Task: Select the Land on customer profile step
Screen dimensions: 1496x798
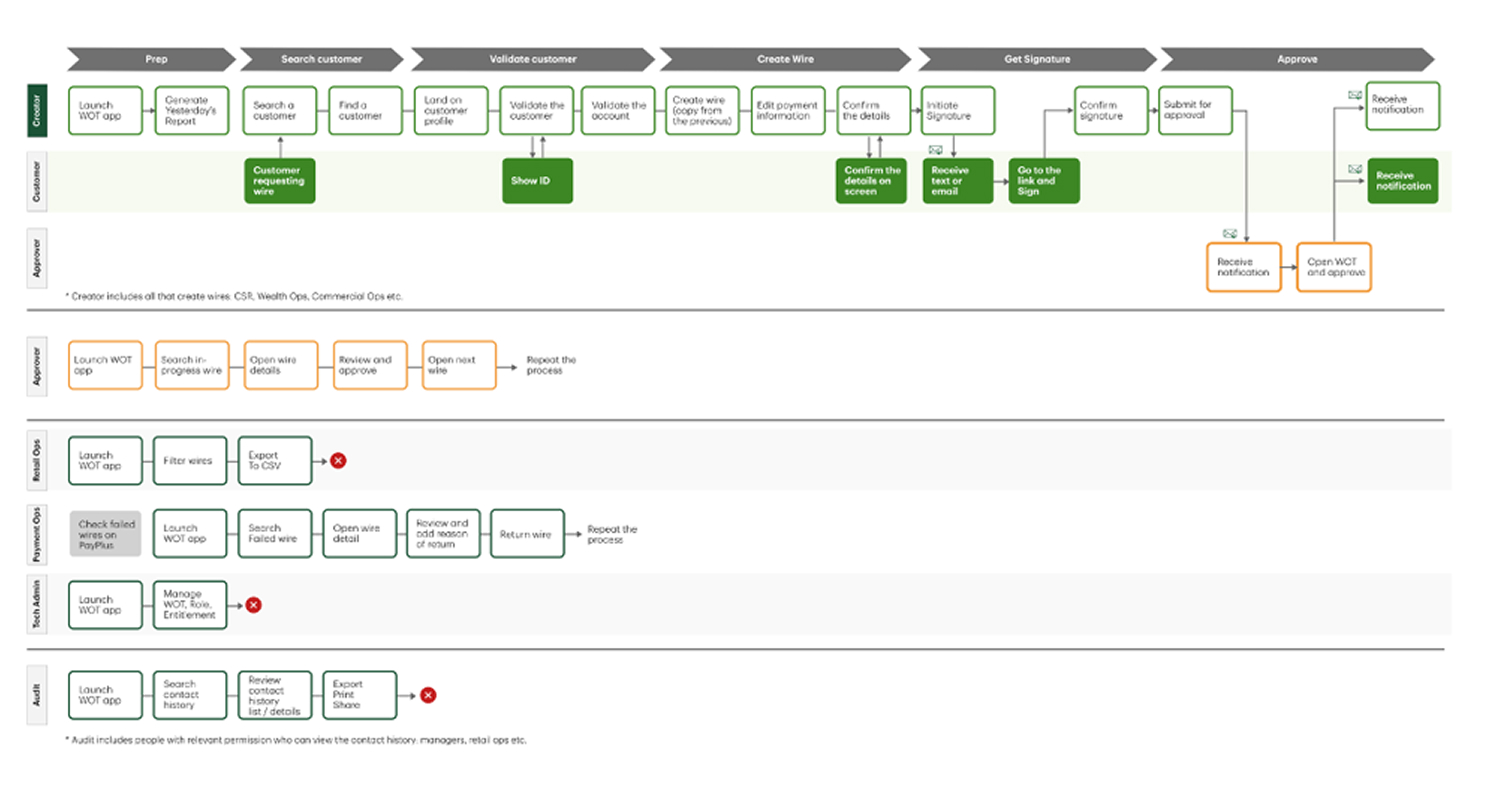Action: tap(451, 110)
